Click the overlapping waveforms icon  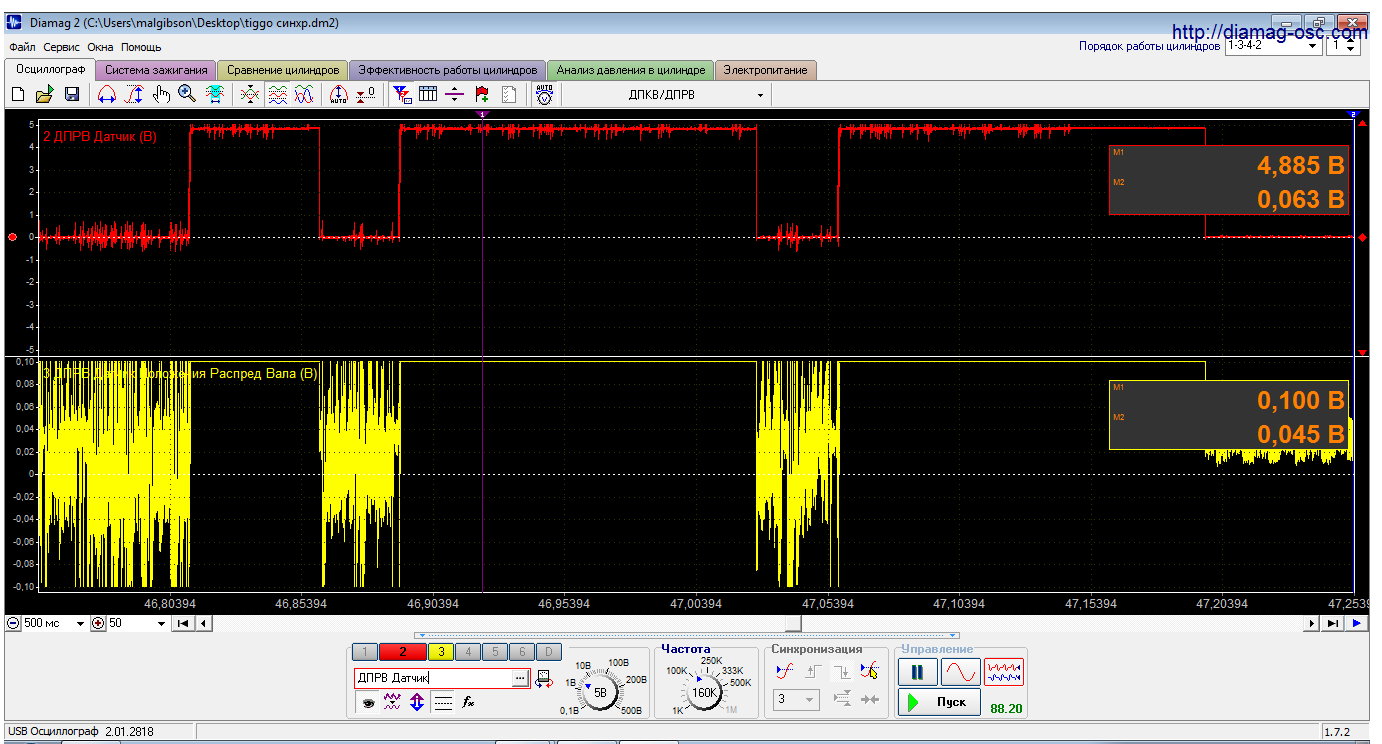tap(250, 94)
